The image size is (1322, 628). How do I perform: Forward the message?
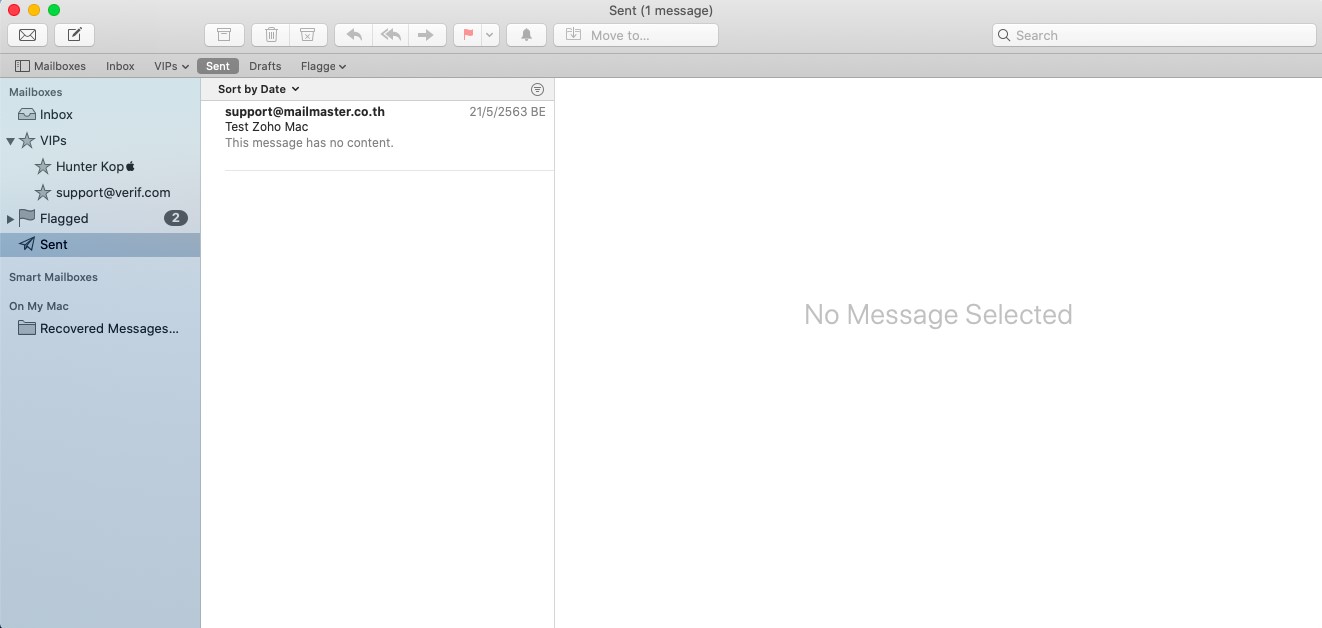pos(426,35)
